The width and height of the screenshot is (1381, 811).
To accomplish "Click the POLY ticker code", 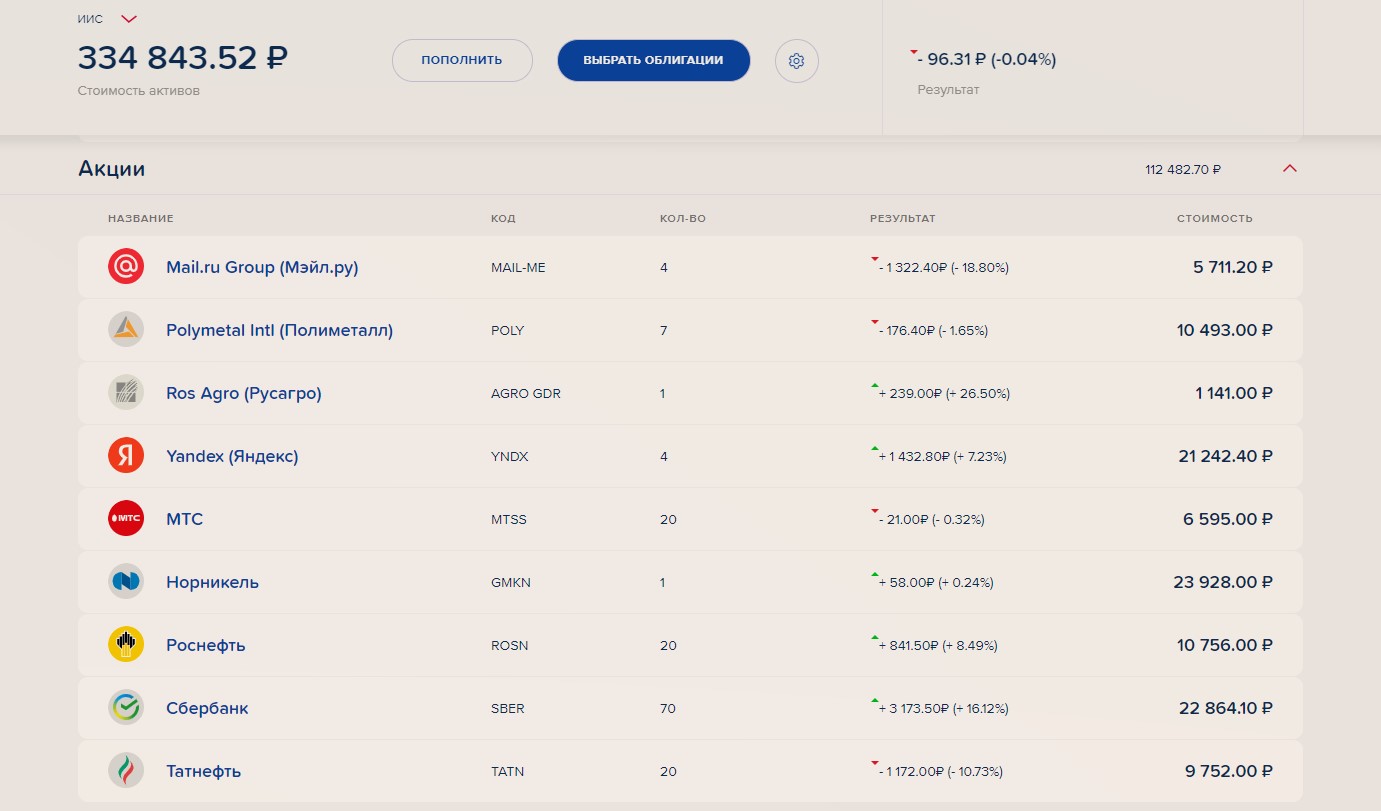I will coord(507,331).
